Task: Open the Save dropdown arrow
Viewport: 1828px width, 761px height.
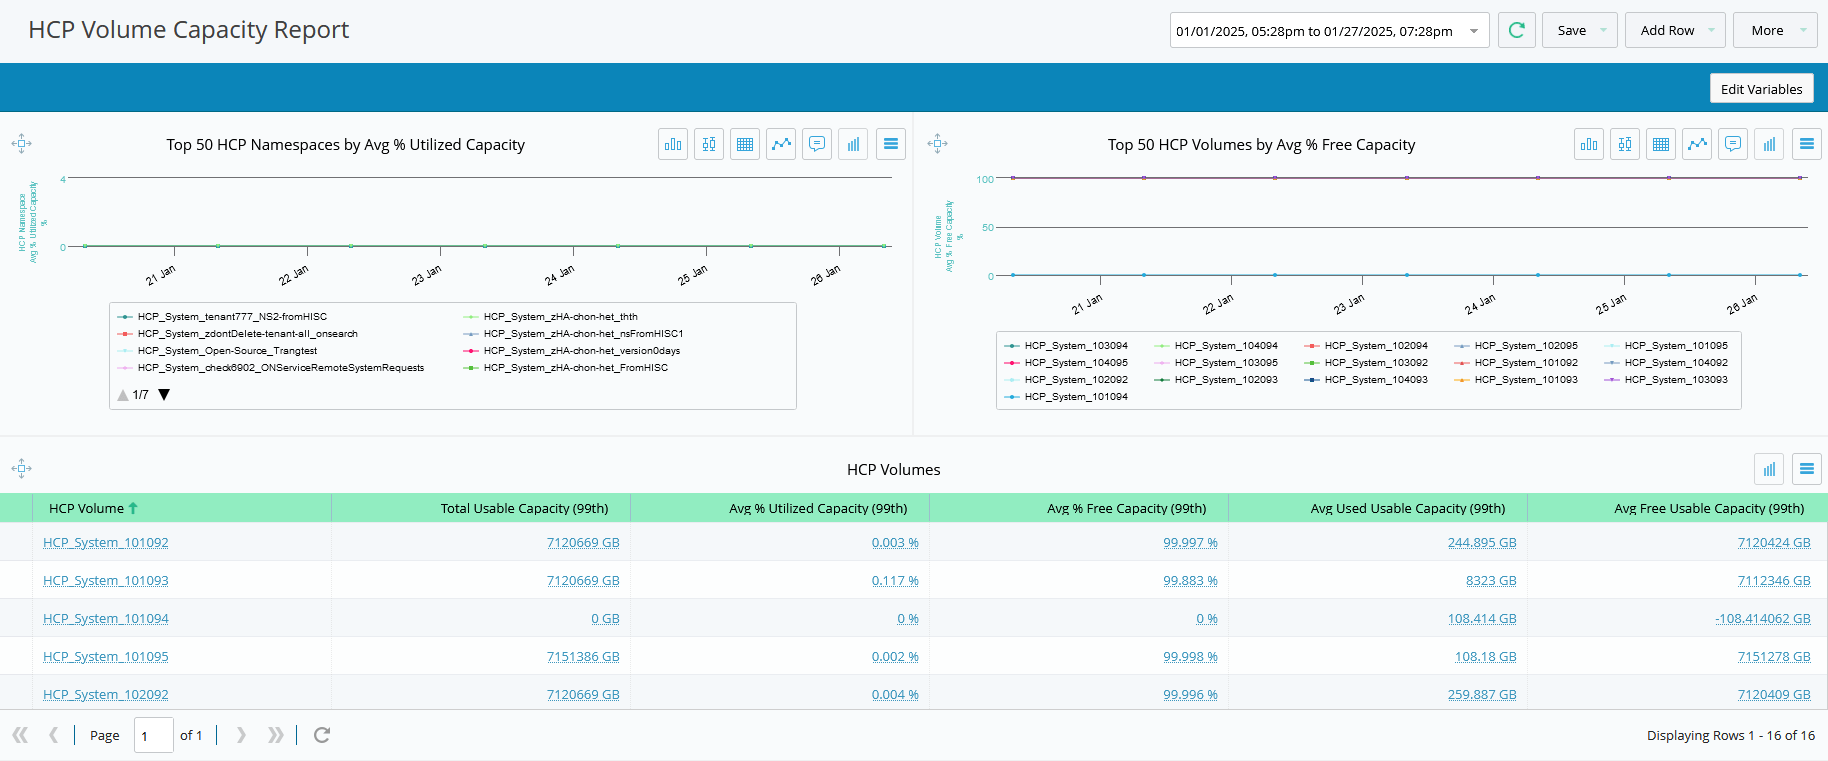Action: (1603, 30)
